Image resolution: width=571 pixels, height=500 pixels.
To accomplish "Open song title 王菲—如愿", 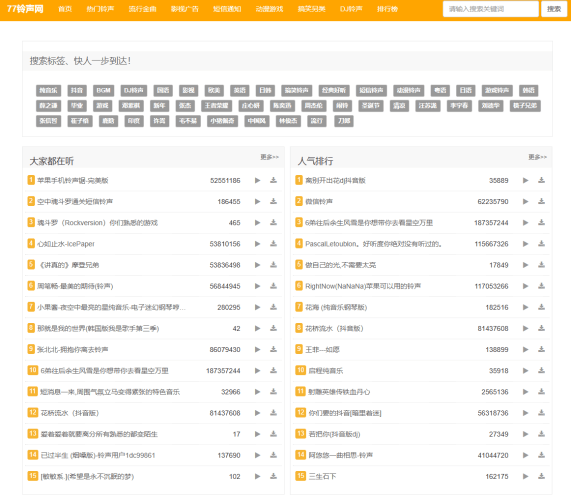I will (322, 350).
